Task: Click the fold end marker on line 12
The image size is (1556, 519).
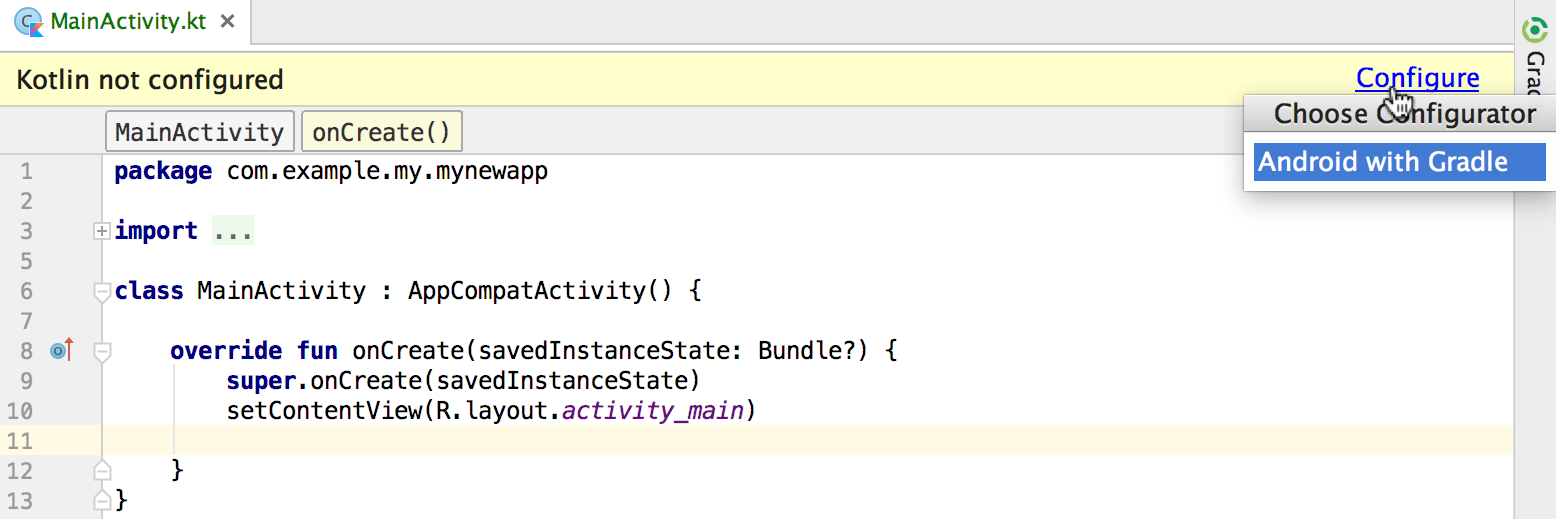Action: tap(101, 470)
